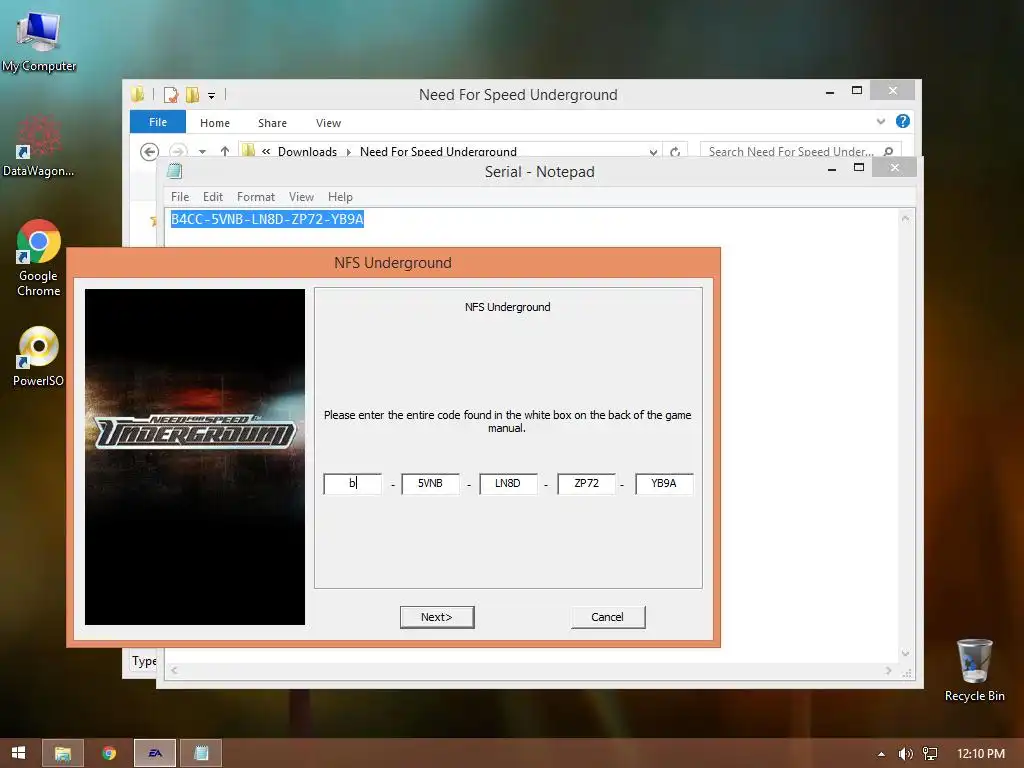Show hidden system tray icons
Screen dimensions: 1024x768
(881, 754)
